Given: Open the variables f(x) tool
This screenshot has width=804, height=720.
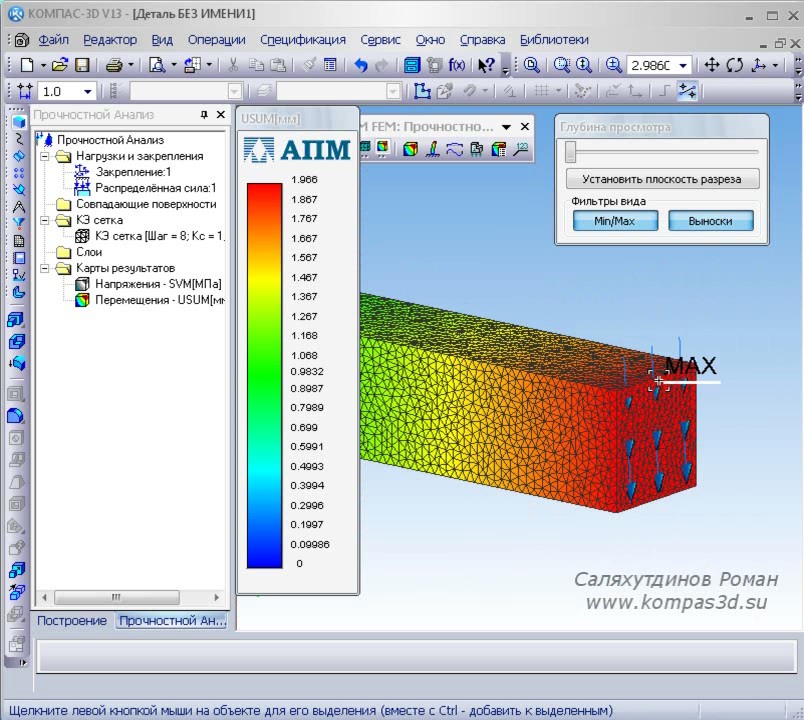Looking at the screenshot, I should click(456, 65).
